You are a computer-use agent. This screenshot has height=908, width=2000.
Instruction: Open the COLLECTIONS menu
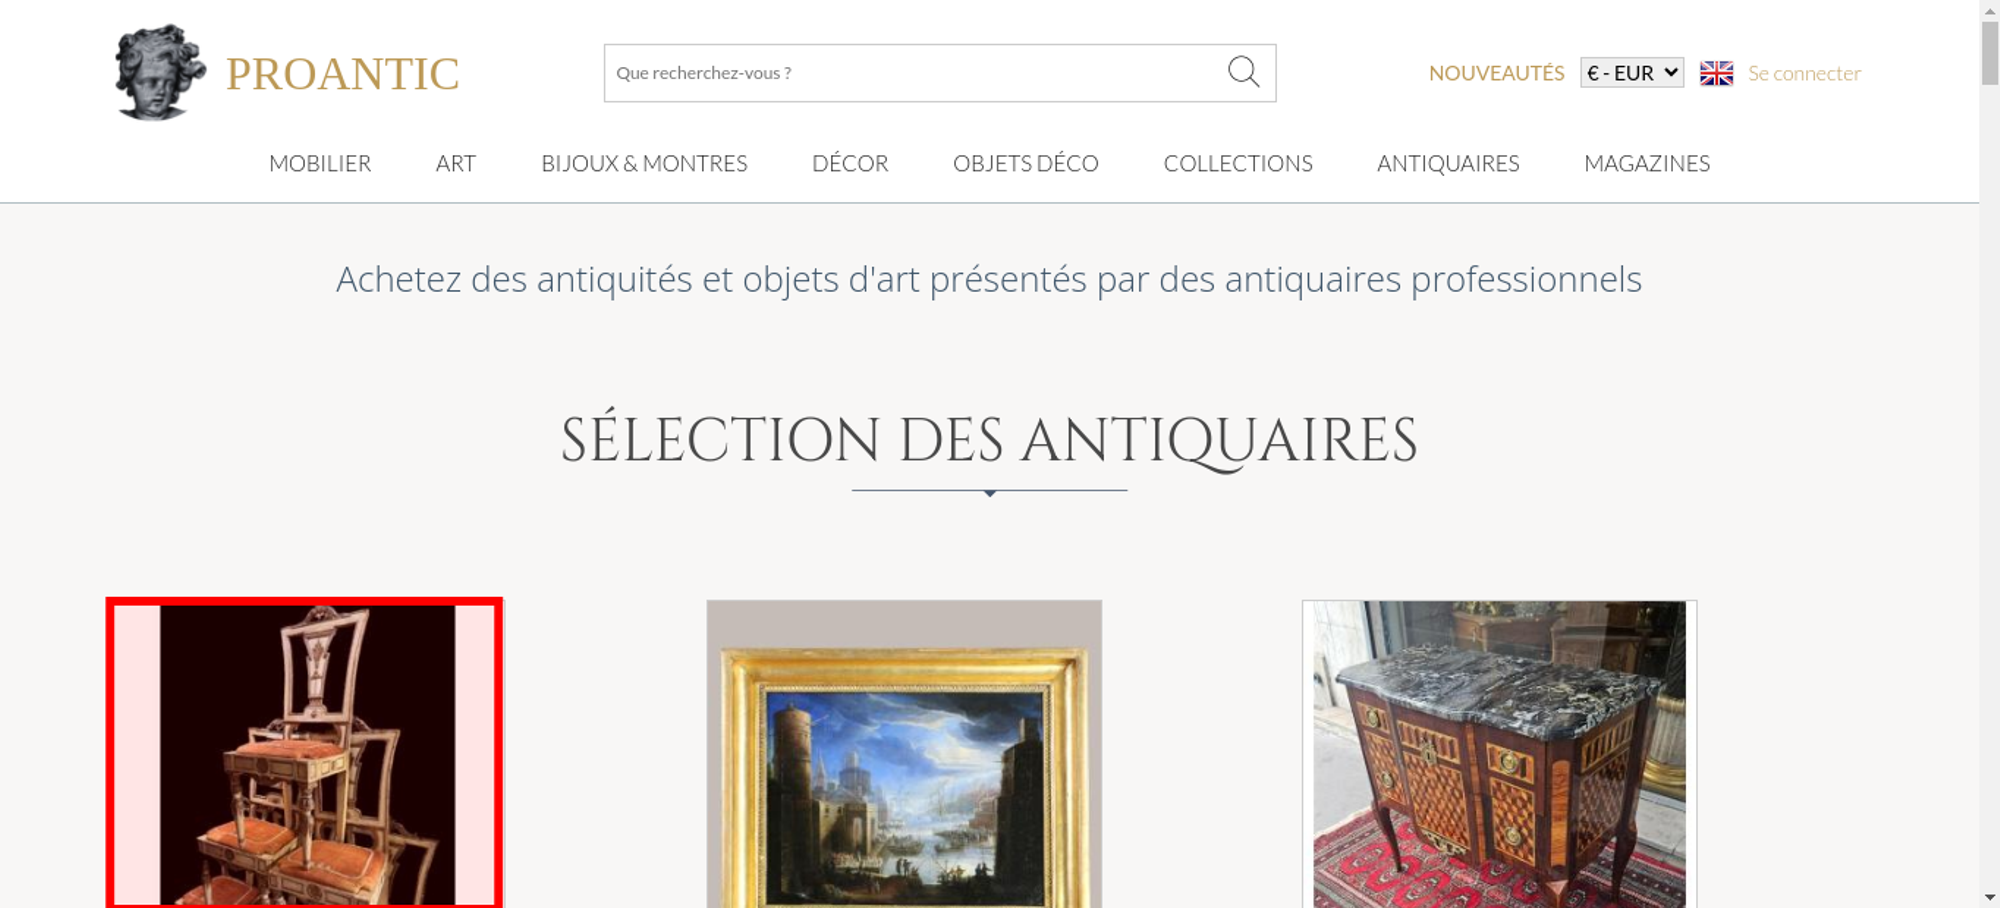pyautogui.click(x=1238, y=163)
